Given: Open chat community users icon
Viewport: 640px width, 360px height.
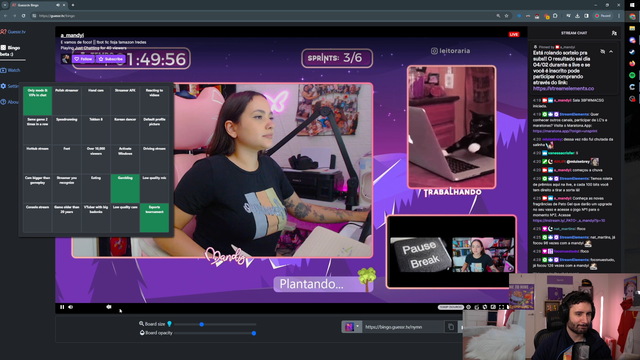Looking at the screenshot, I should click(614, 33).
